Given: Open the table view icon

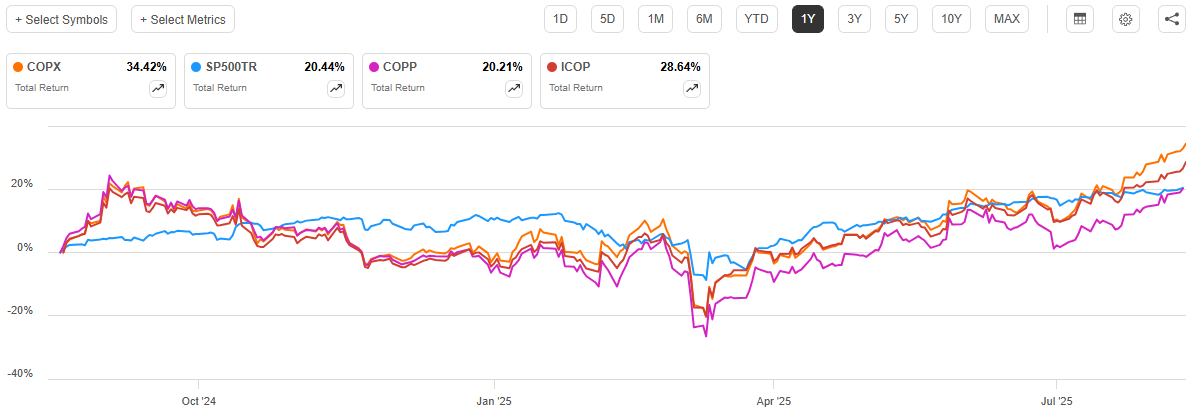Looking at the screenshot, I should point(1080,19).
